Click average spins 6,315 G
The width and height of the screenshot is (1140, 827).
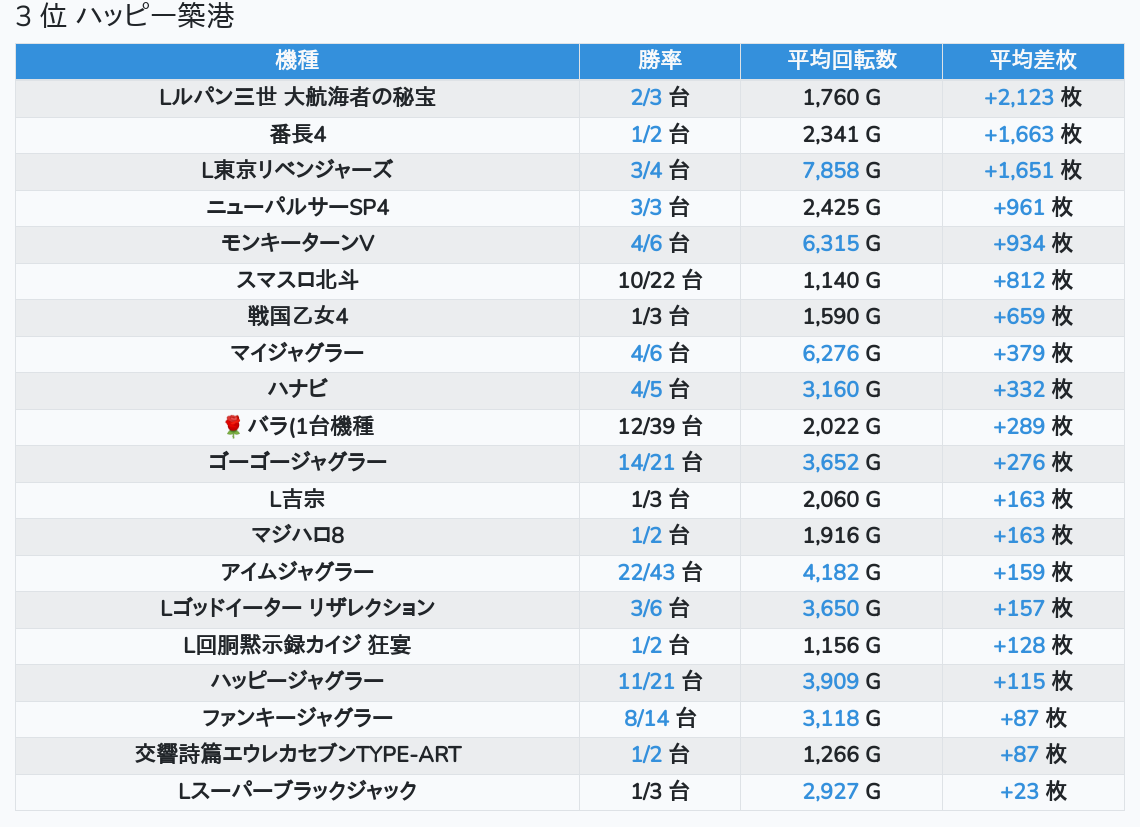[842, 244]
